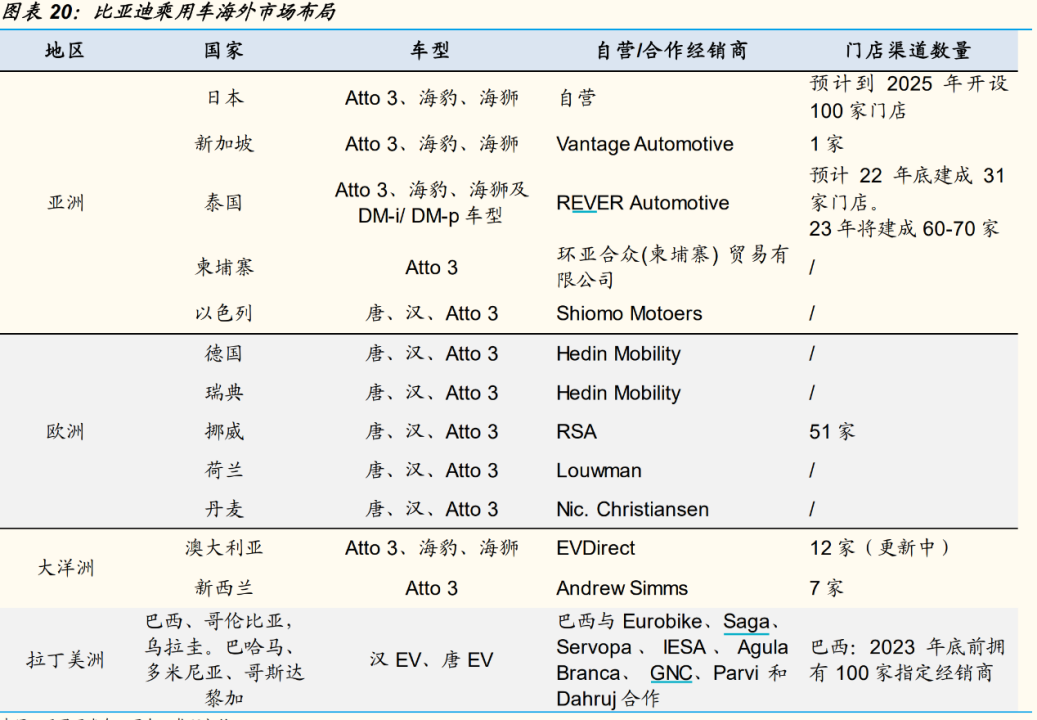Image resolution: width=1037 pixels, height=720 pixels.
Task: Click the Nic. Christiansen dealer cell
Action: coord(632,509)
